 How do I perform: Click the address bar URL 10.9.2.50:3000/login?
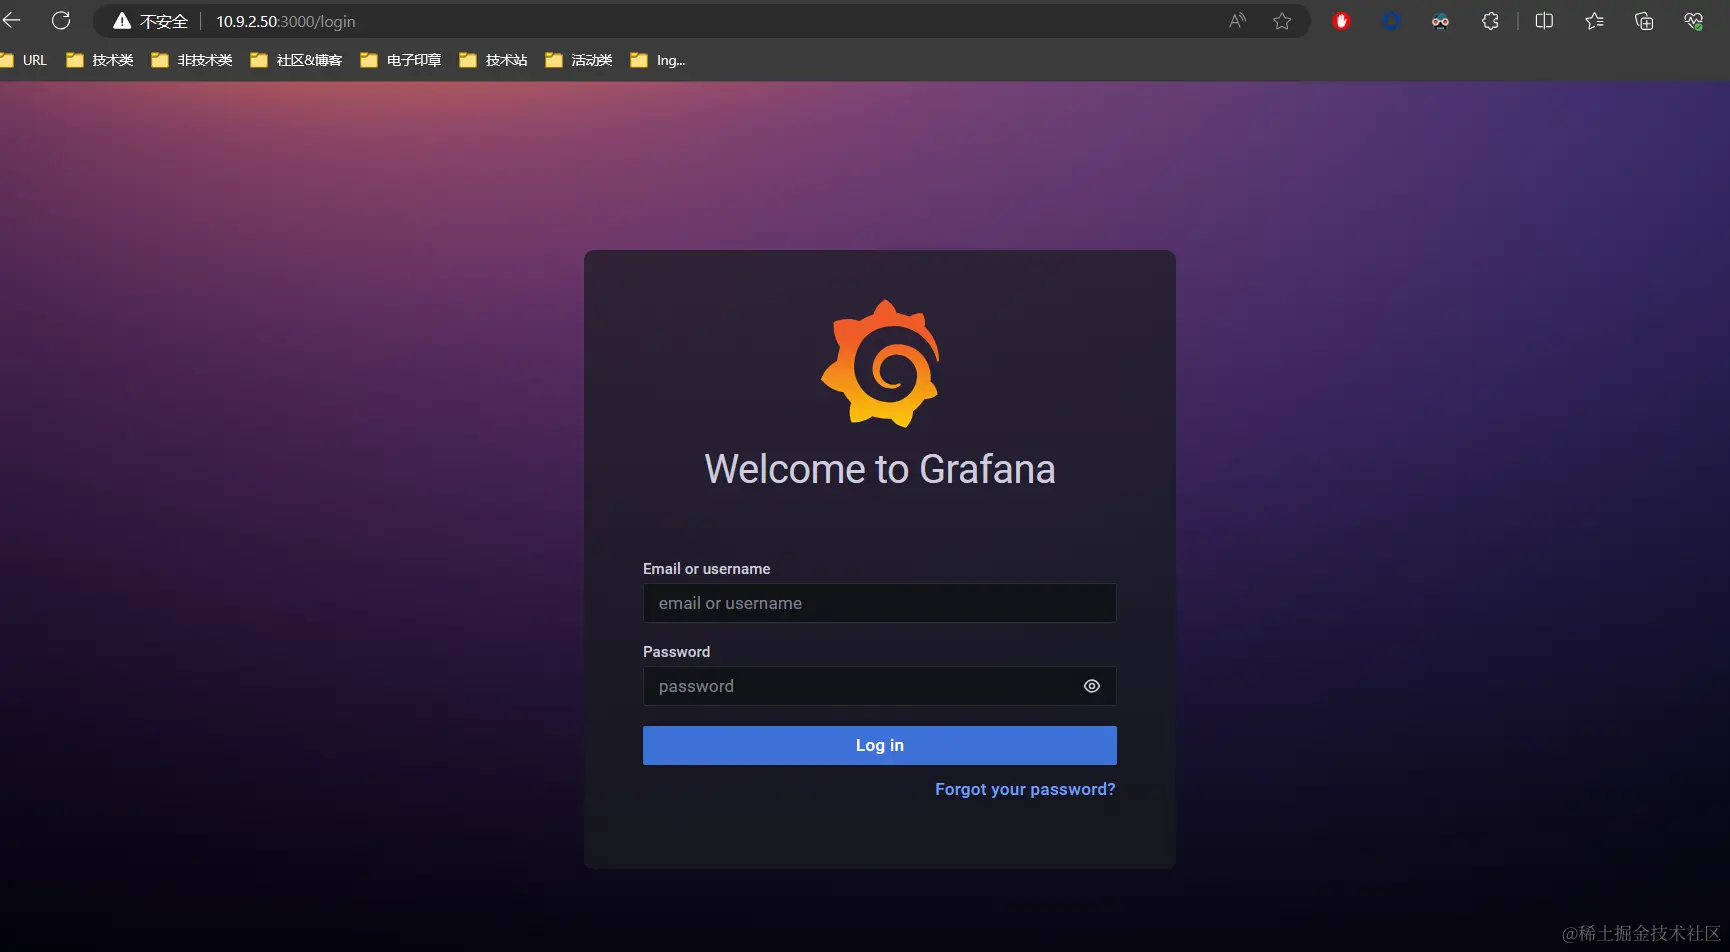286,21
